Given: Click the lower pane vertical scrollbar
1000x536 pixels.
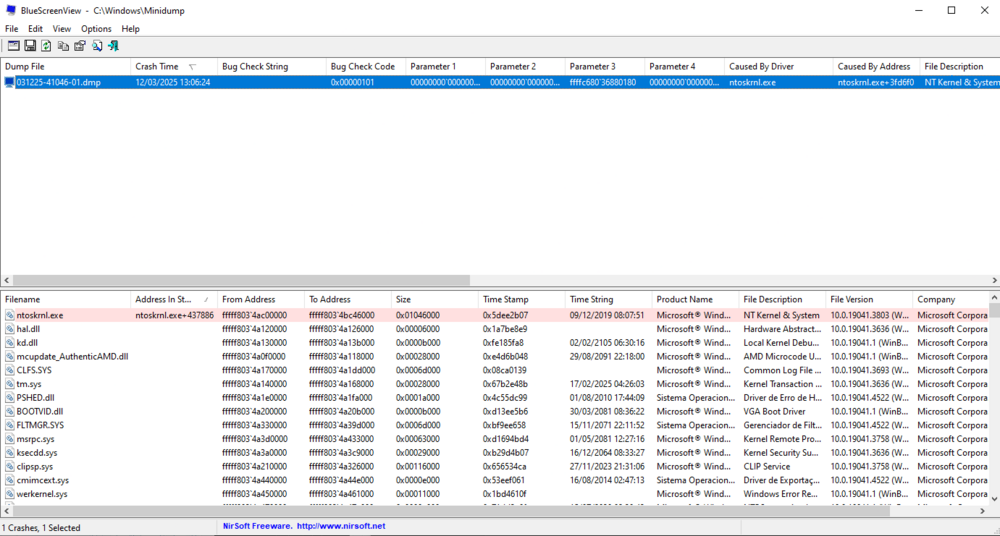Looking at the screenshot, I should 994,420.
